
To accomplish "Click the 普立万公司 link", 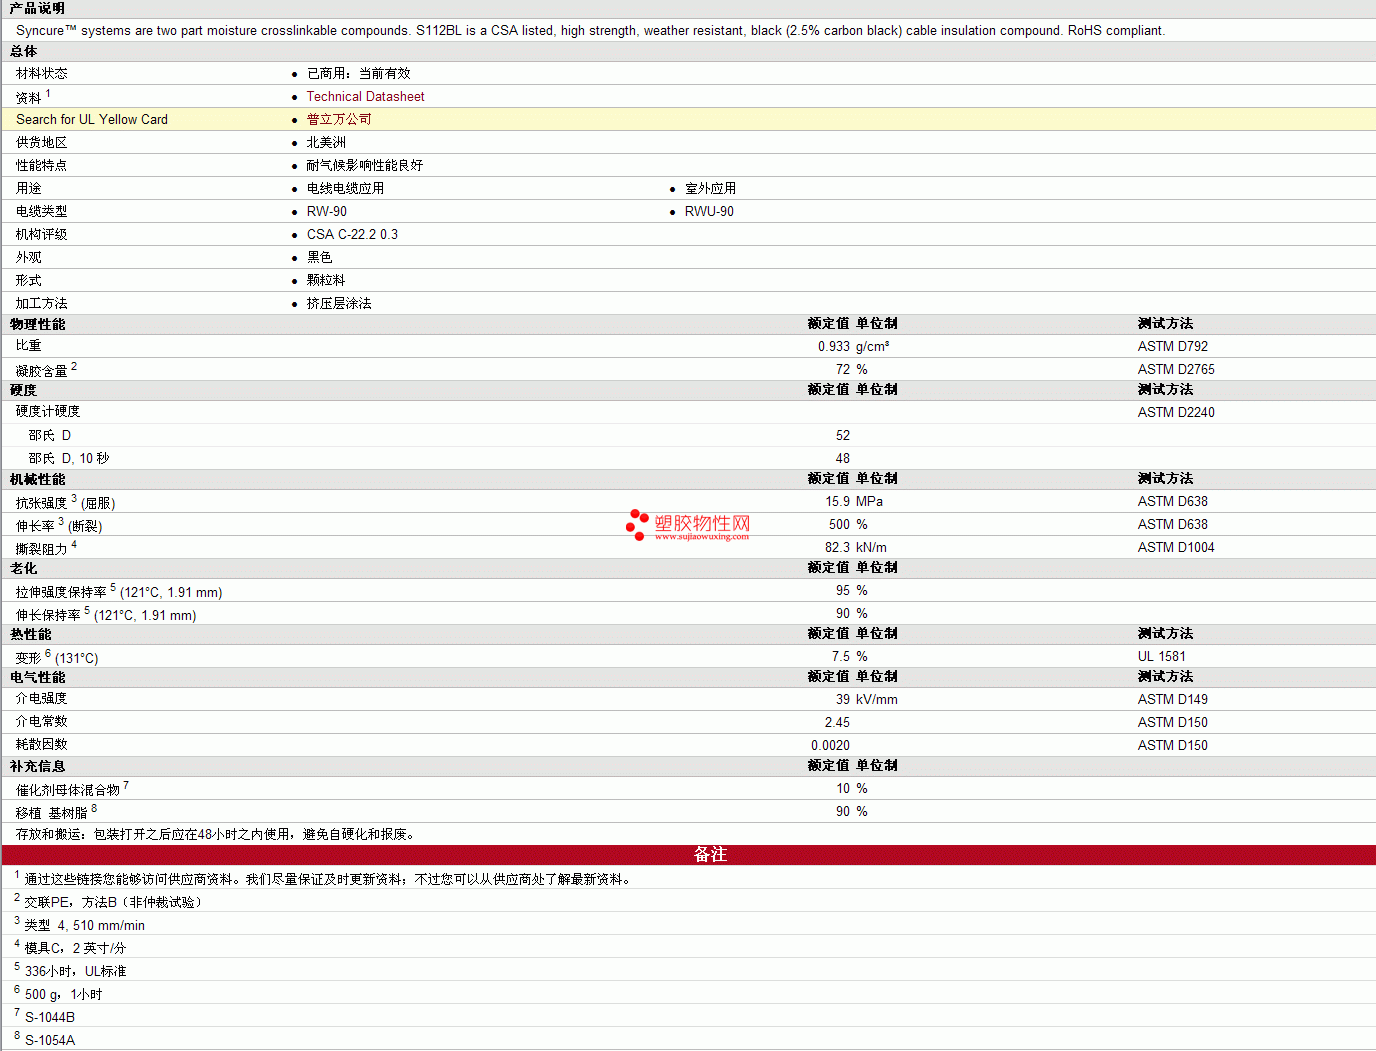I will [339, 119].
